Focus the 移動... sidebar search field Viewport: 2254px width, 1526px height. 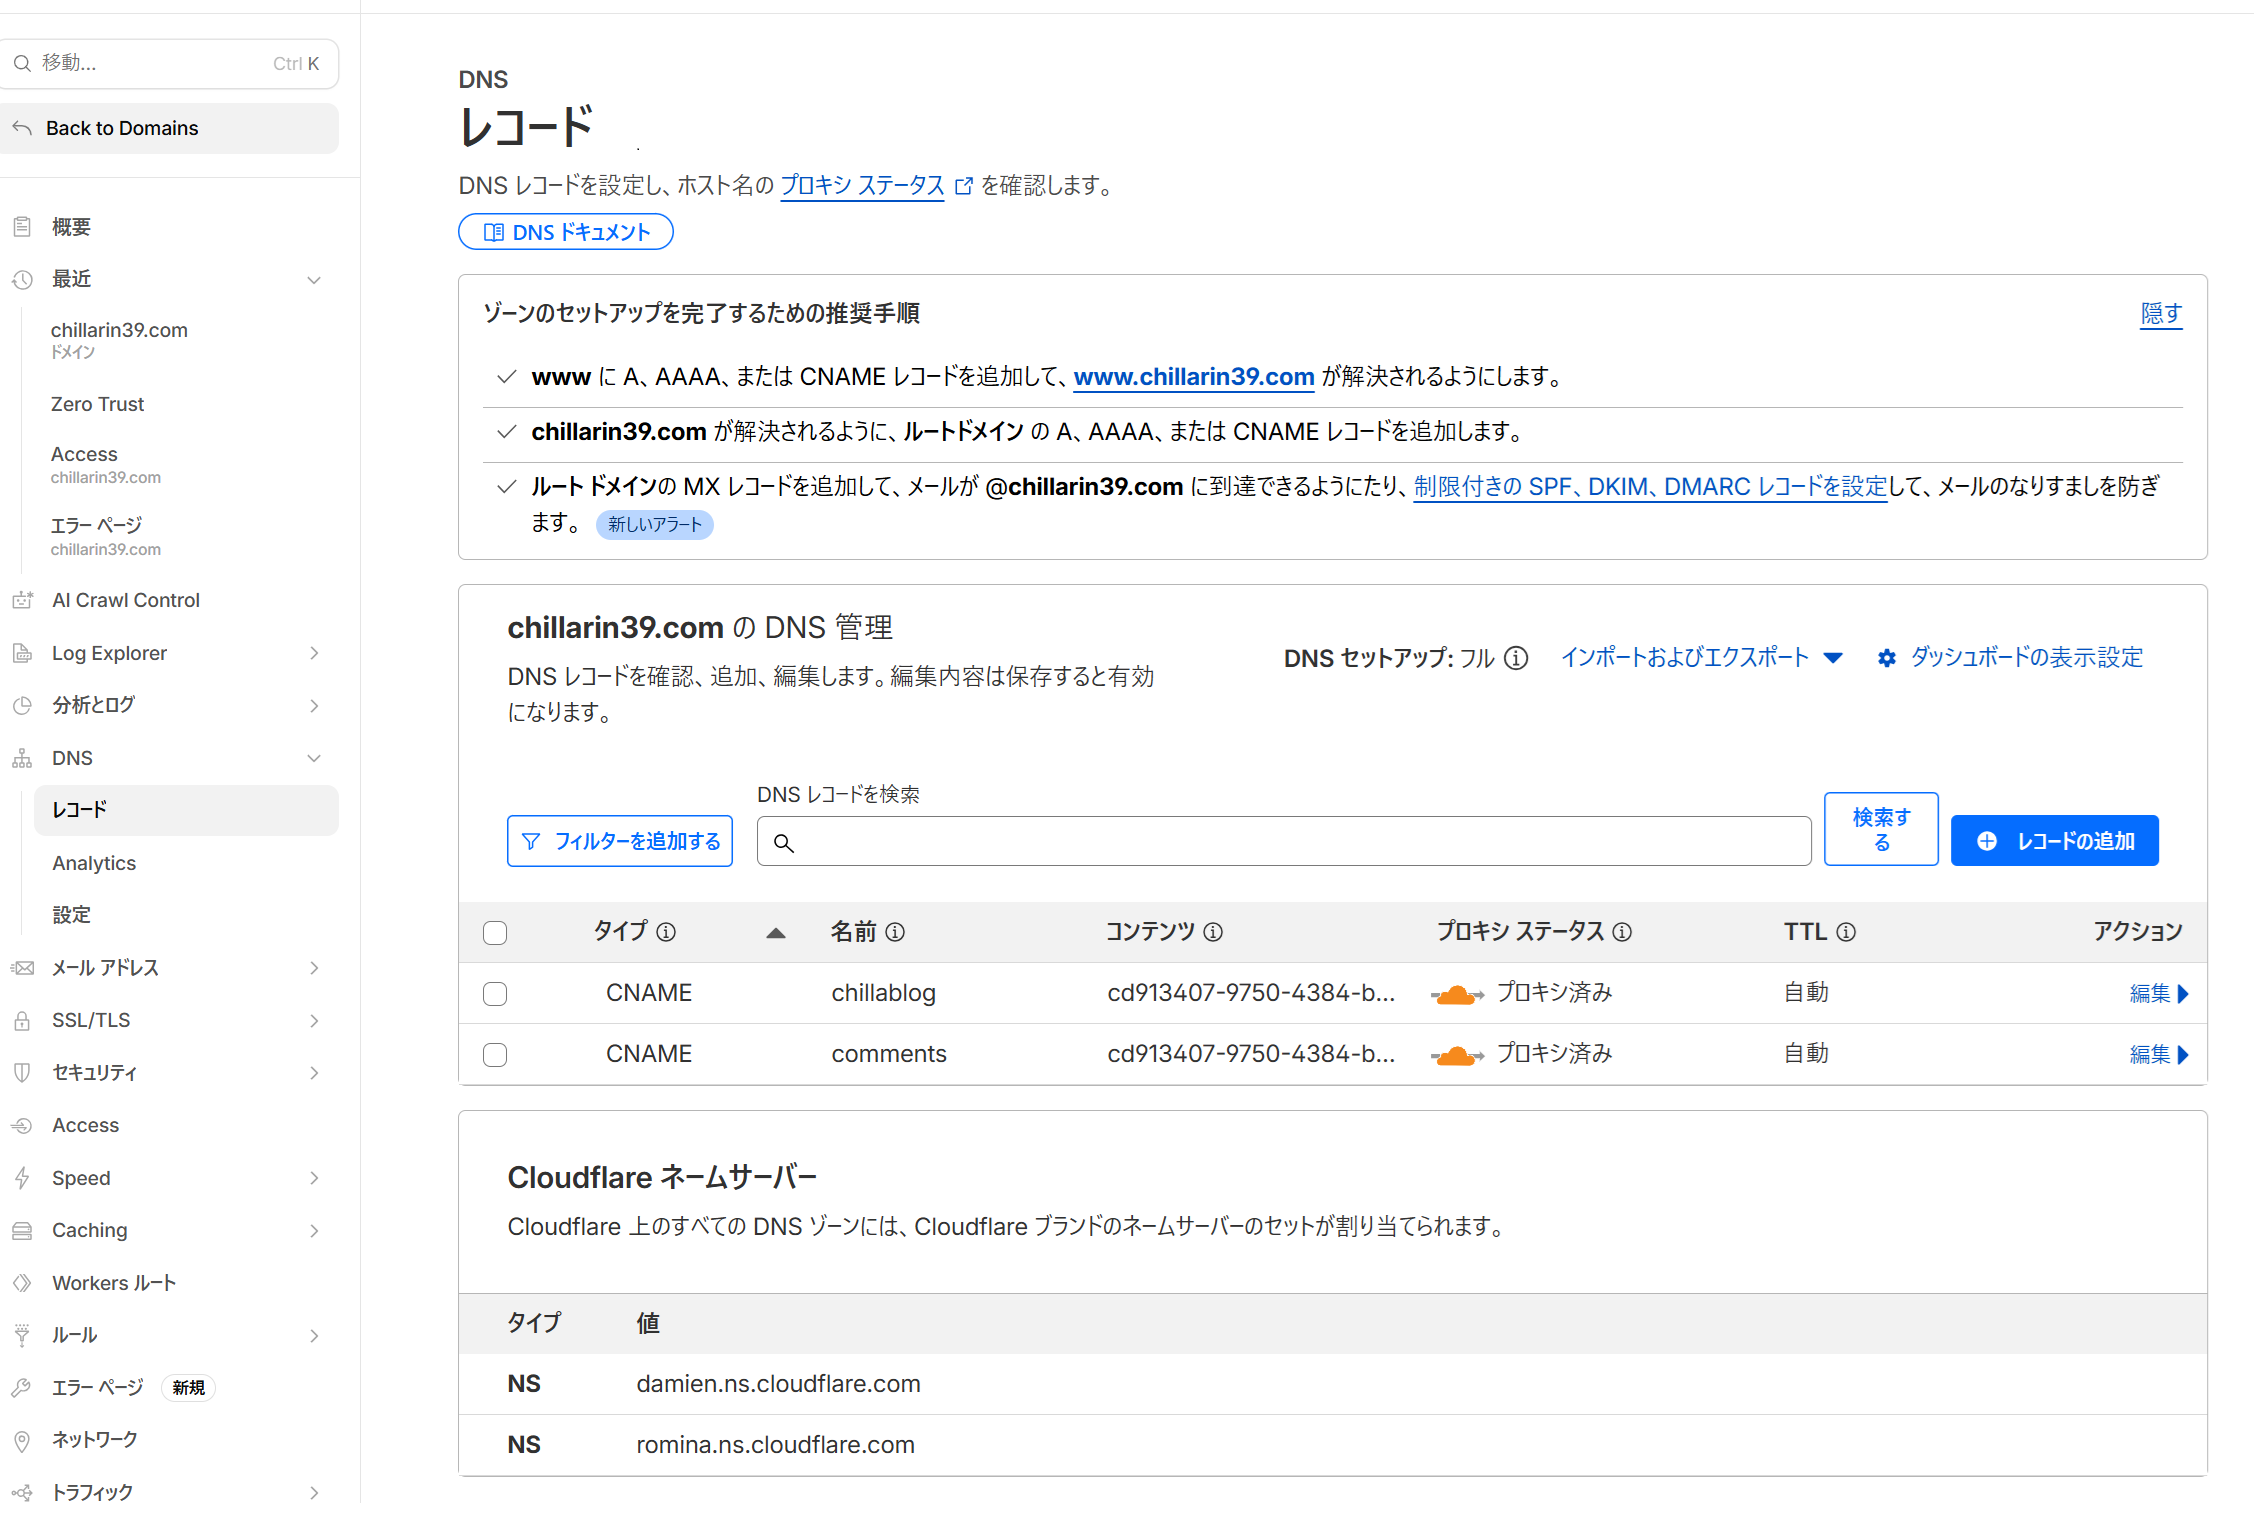[x=170, y=64]
